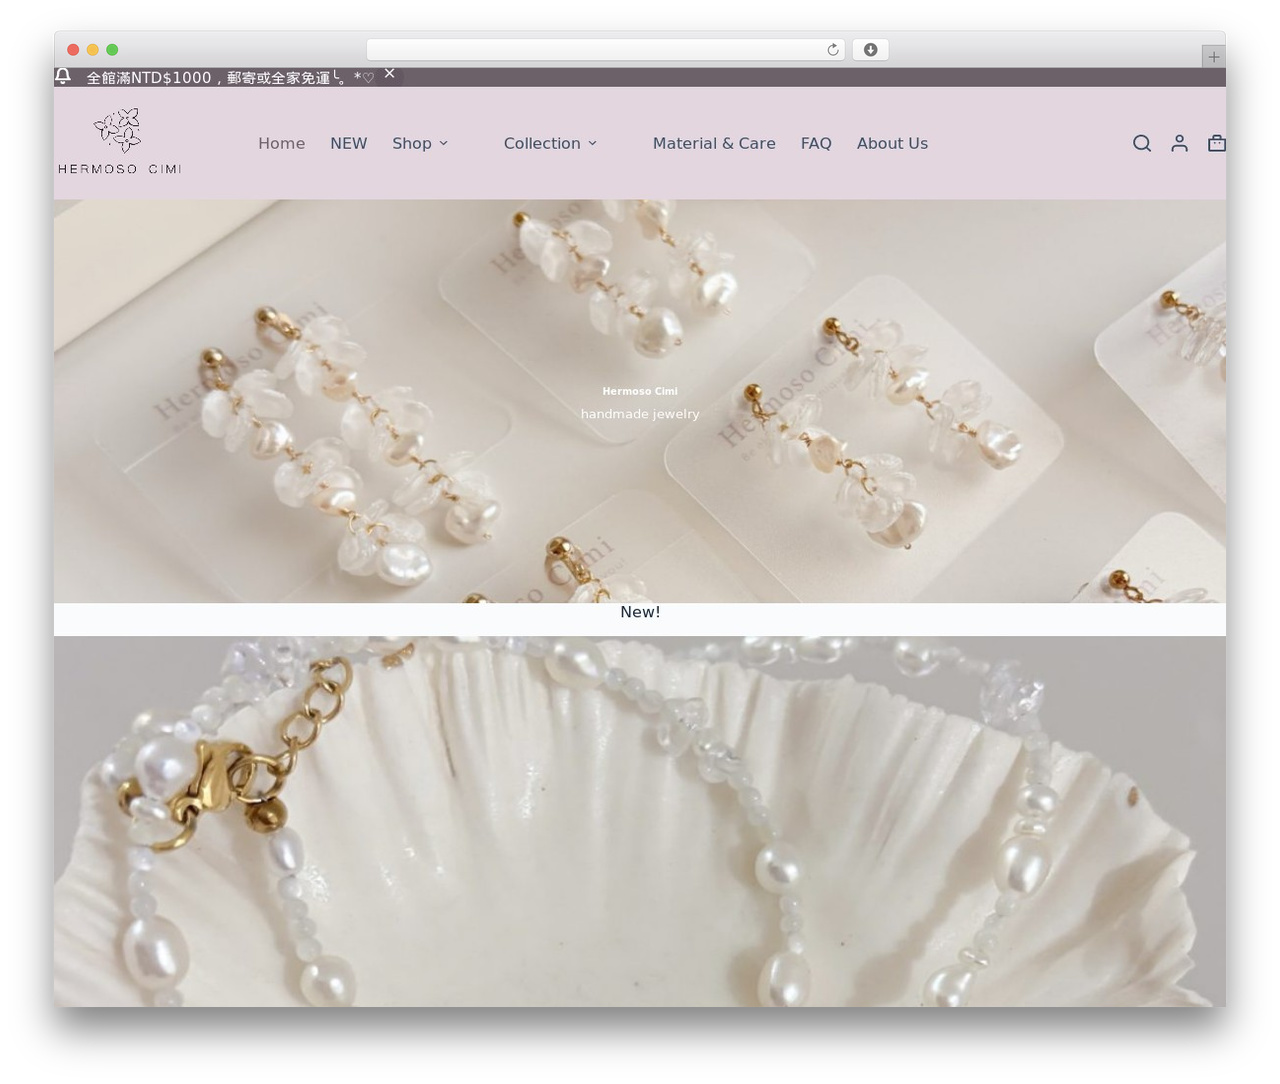Click the "Hermoso Cimi" banner title
This screenshot has height=1084, width=1280.
pyautogui.click(x=640, y=391)
